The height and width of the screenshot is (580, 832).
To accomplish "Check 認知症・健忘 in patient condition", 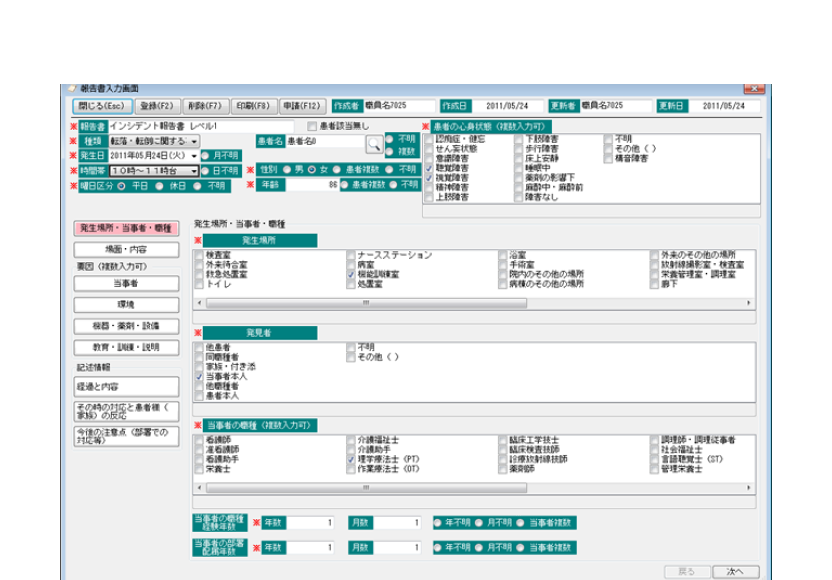I will pos(429,139).
